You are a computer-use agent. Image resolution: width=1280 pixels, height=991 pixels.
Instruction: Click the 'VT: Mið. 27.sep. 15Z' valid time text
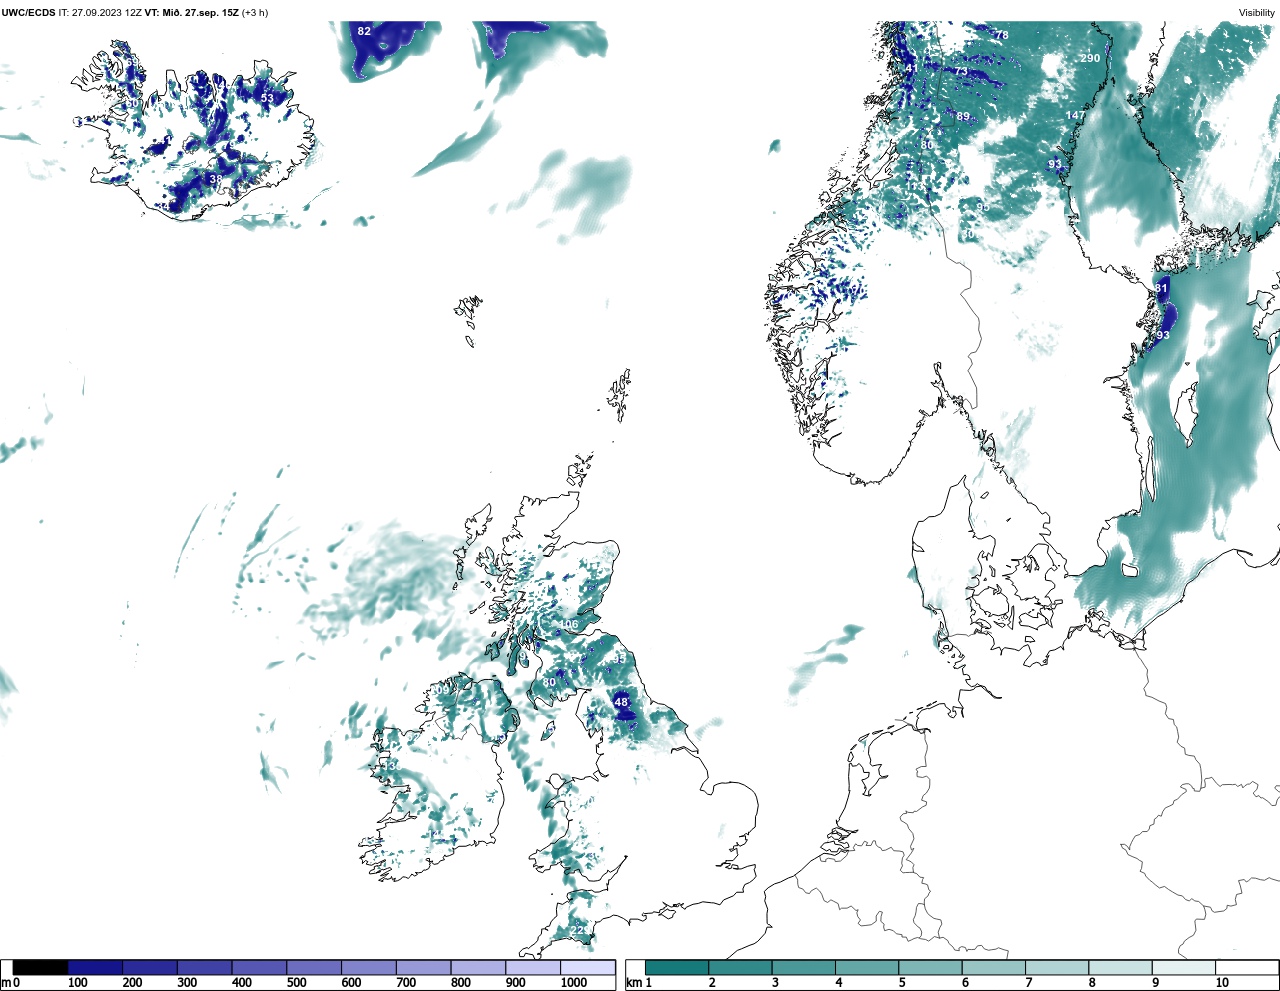click(x=192, y=13)
